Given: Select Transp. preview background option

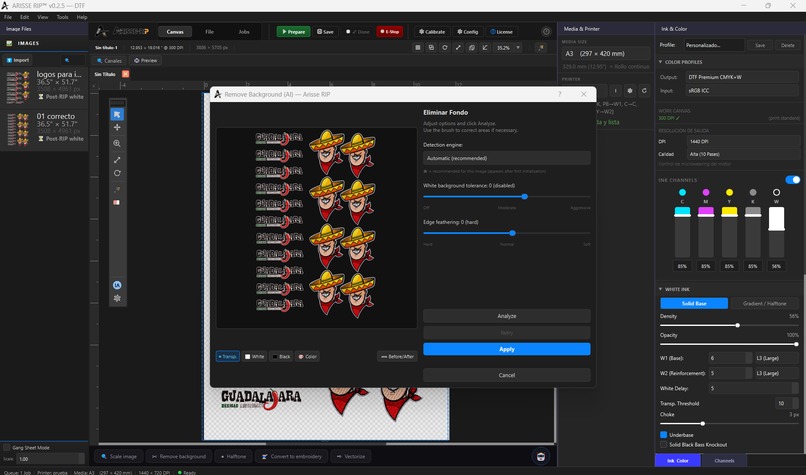Looking at the screenshot, I should click(228, 356).
